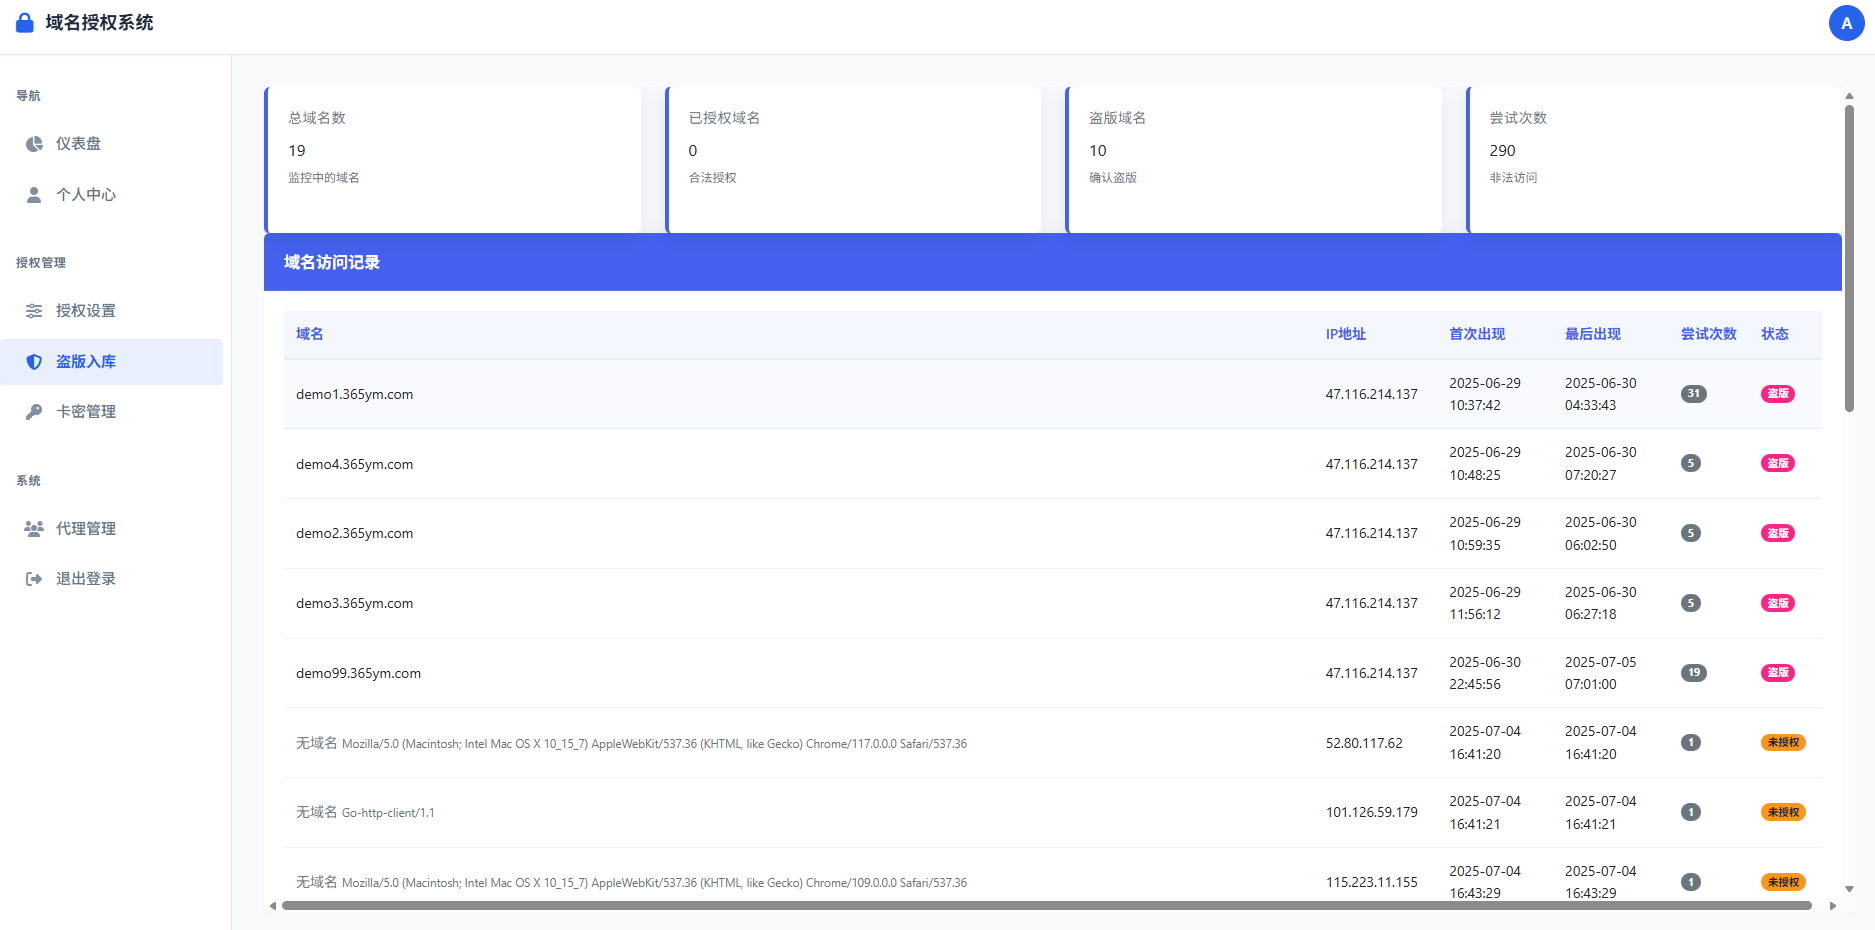Click the demo1.365ym.com domain row
The height and width of the screenshot is (930, 1875).
355,395
